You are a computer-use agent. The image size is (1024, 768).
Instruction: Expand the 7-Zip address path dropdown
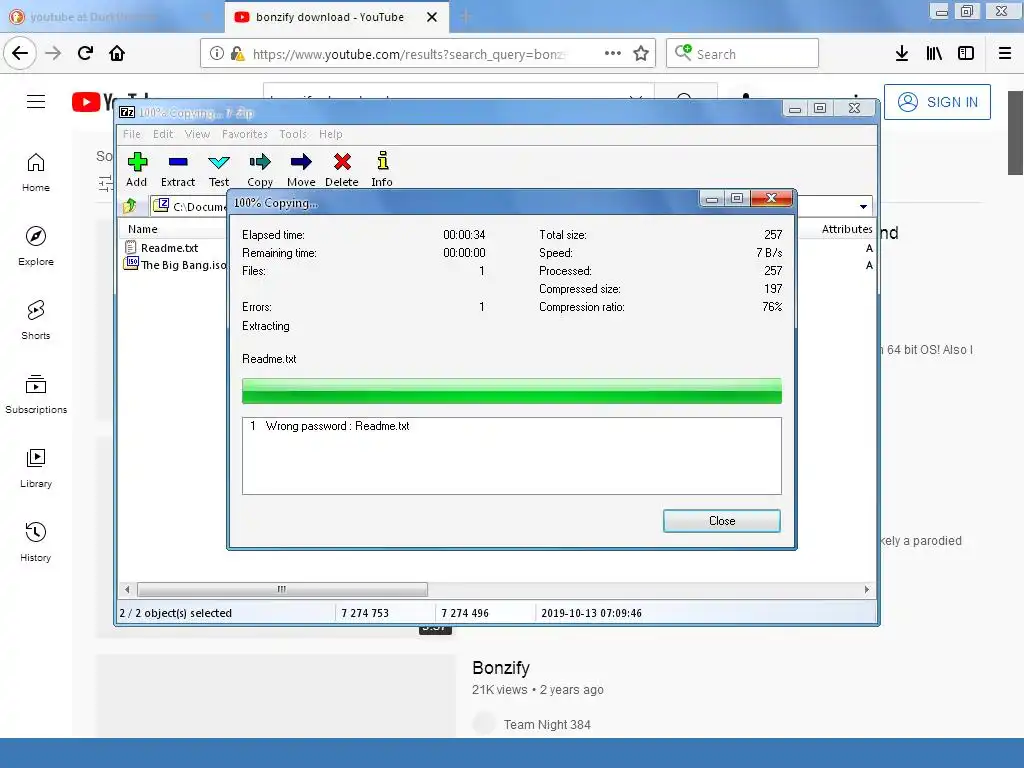(863, 206)
